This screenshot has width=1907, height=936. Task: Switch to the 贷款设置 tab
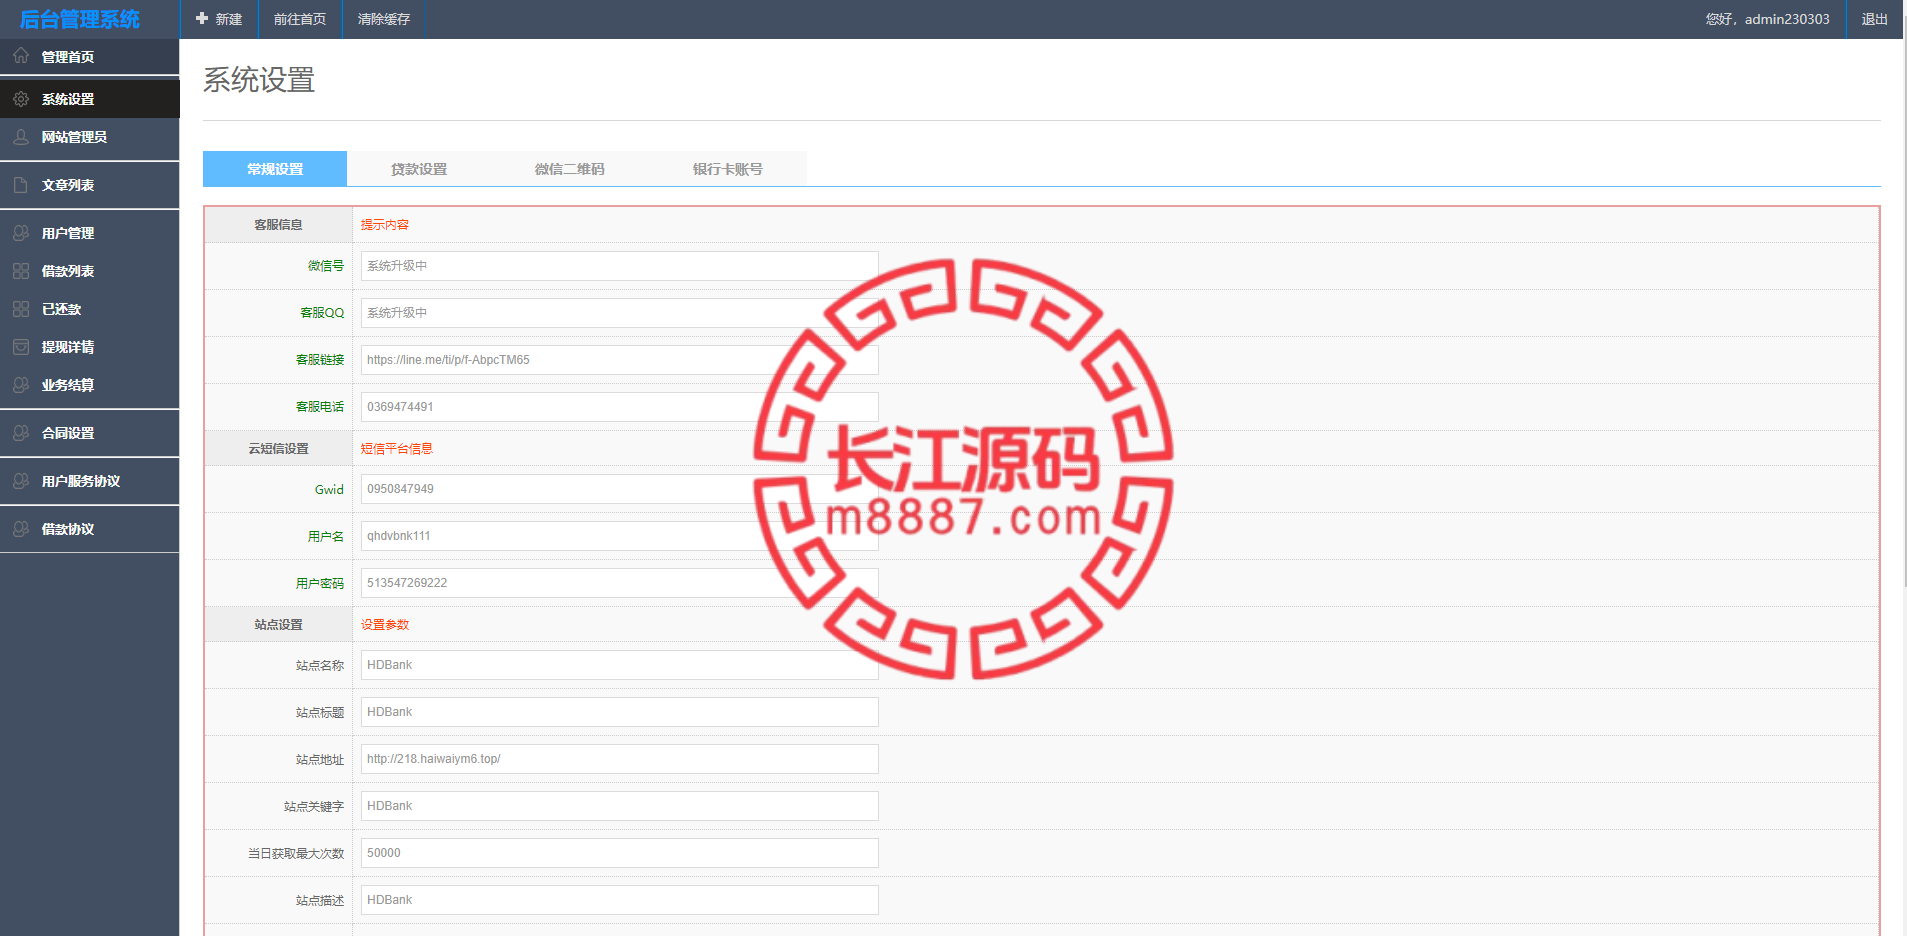pos(419,169)
